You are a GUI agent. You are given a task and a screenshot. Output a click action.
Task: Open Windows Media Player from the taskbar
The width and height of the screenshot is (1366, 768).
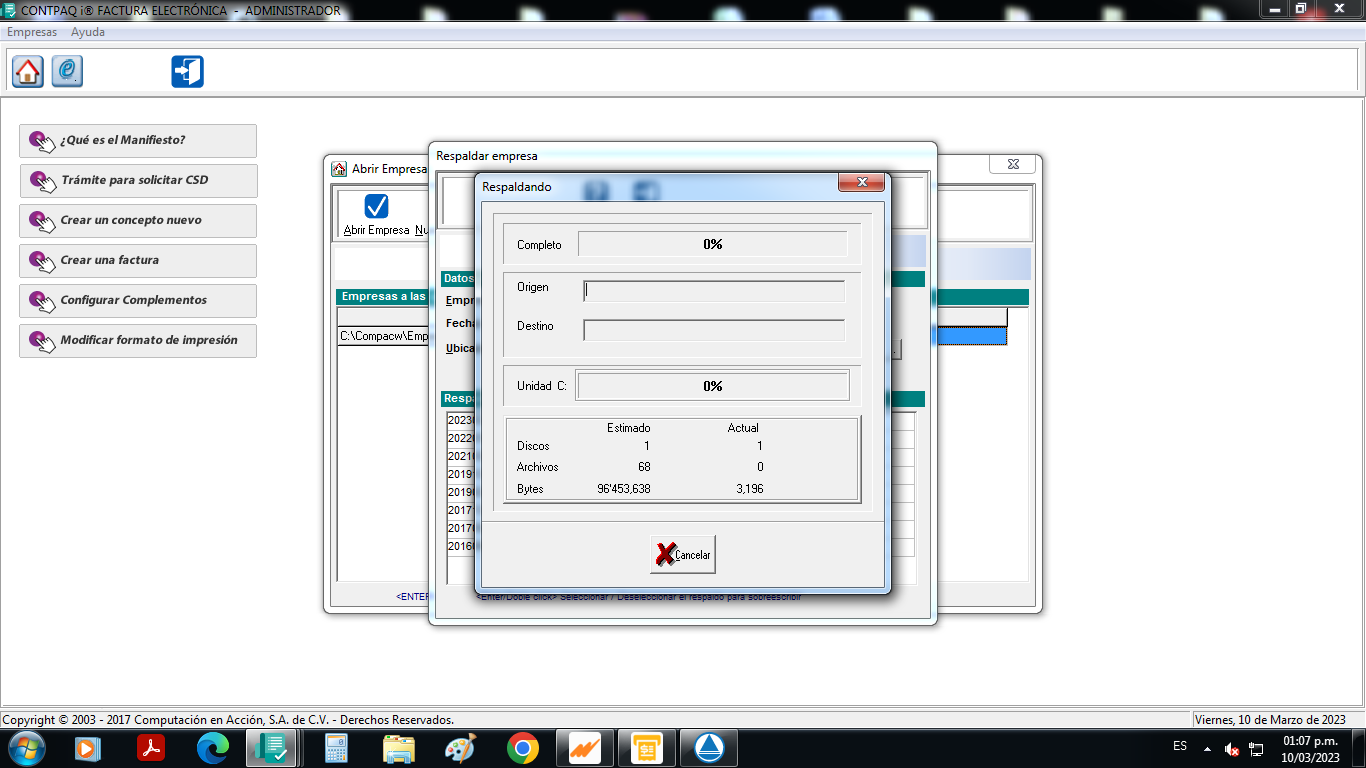coord(88,748)
